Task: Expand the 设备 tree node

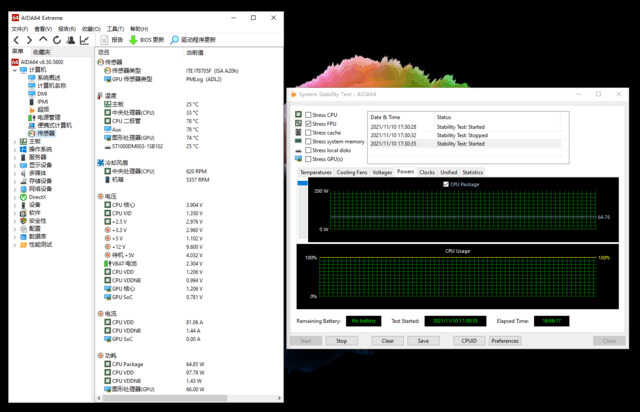Action: [15, 205]
